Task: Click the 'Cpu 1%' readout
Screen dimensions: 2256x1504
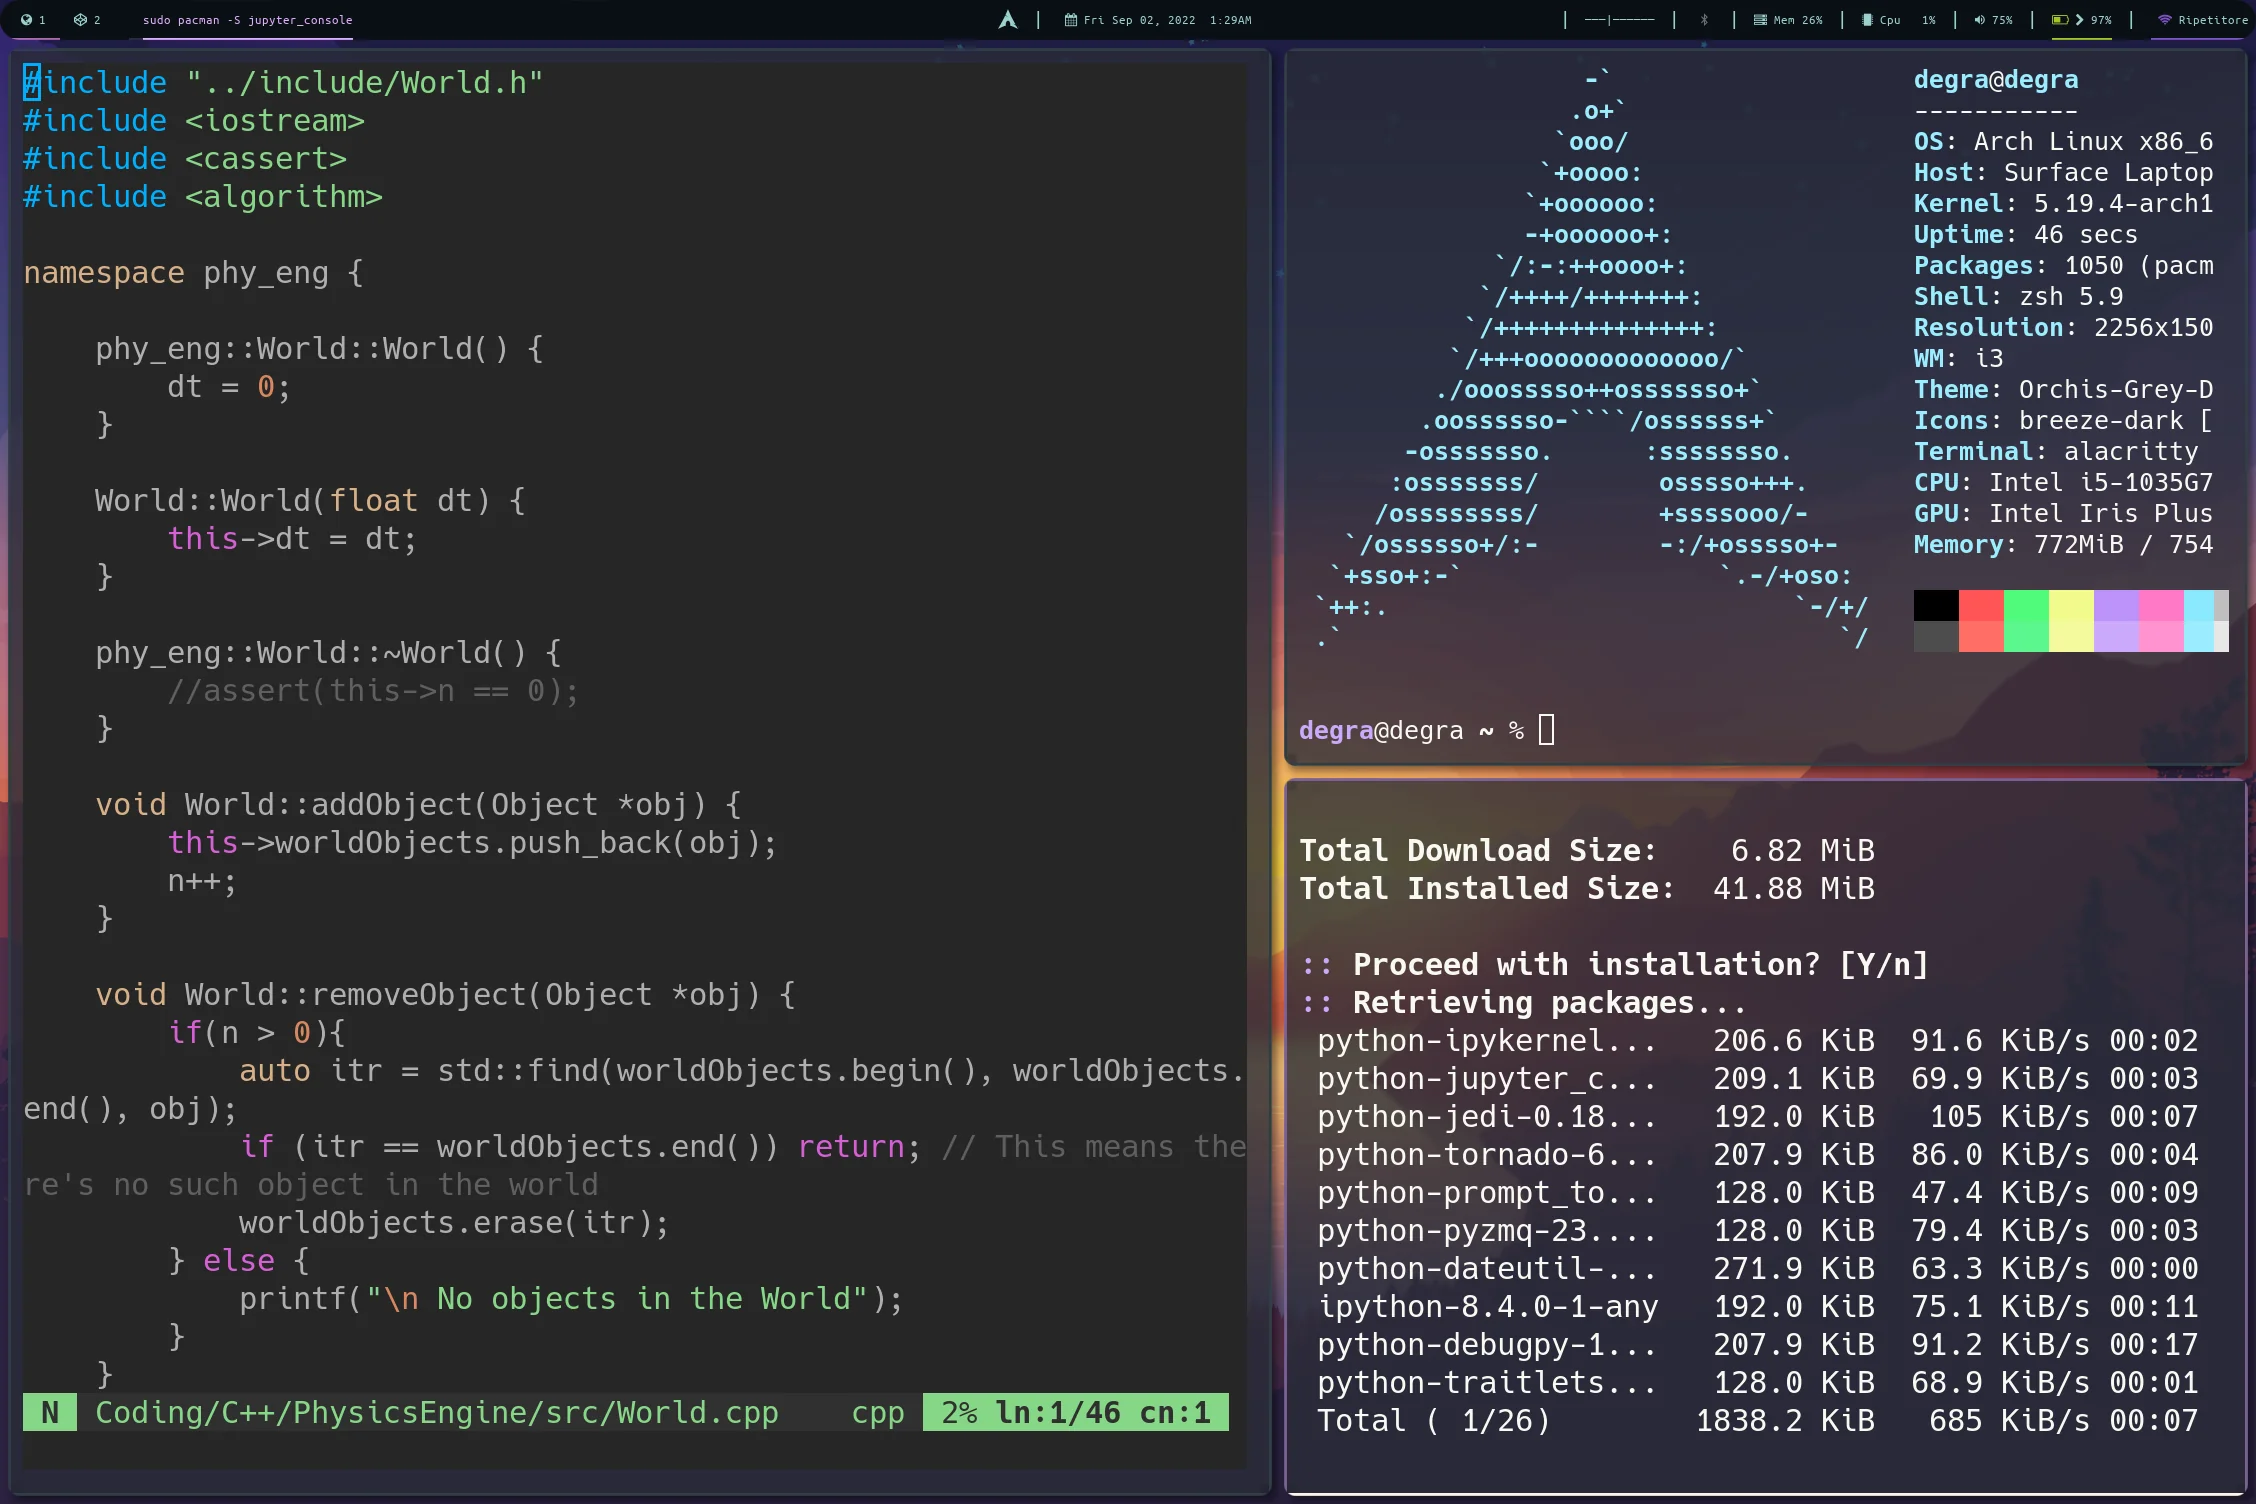Action: tap(1908, 20)
